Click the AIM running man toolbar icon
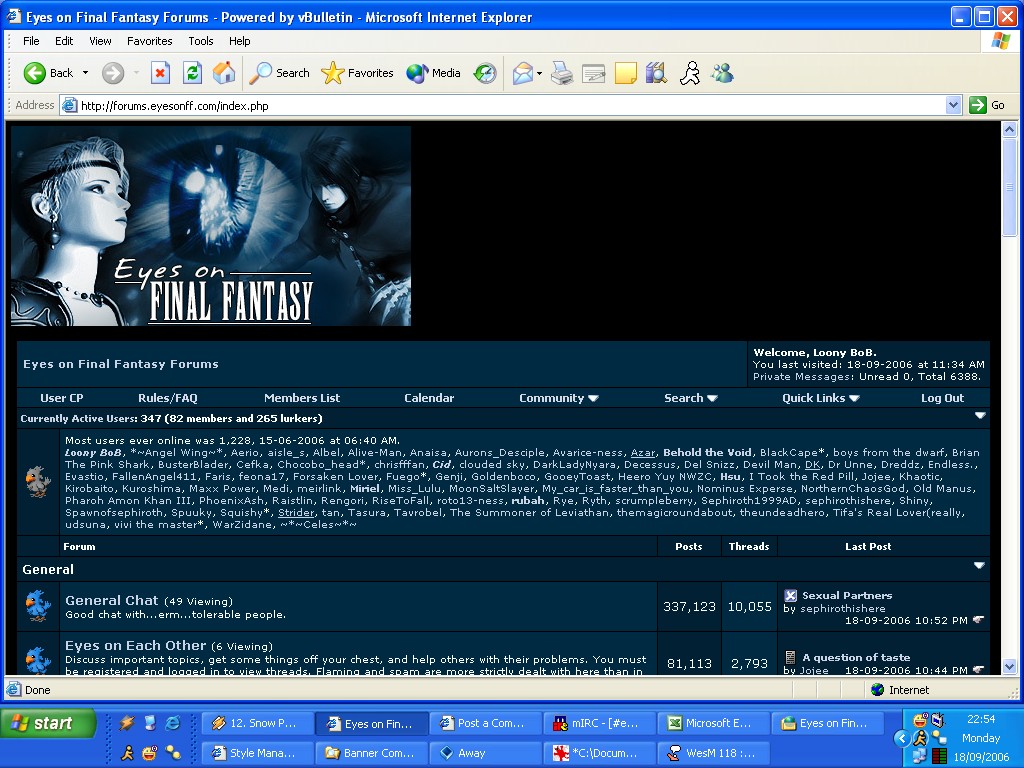This screenshot has height=768, width=1024. [690, 73]
